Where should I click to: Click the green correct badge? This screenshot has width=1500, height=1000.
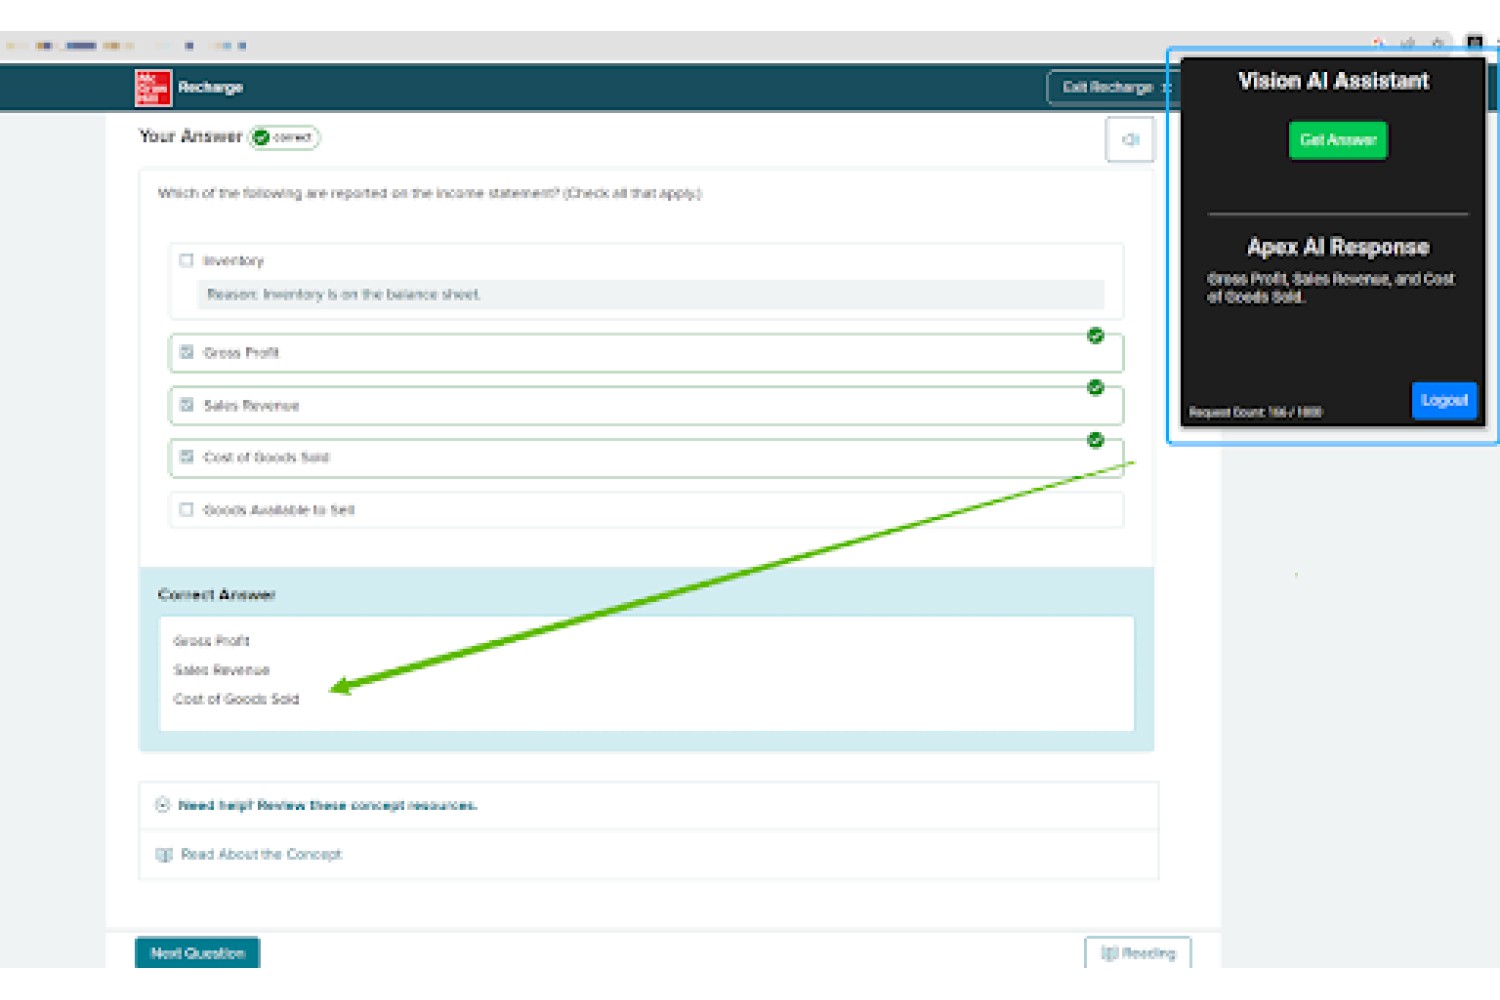[x=284, y=137]
